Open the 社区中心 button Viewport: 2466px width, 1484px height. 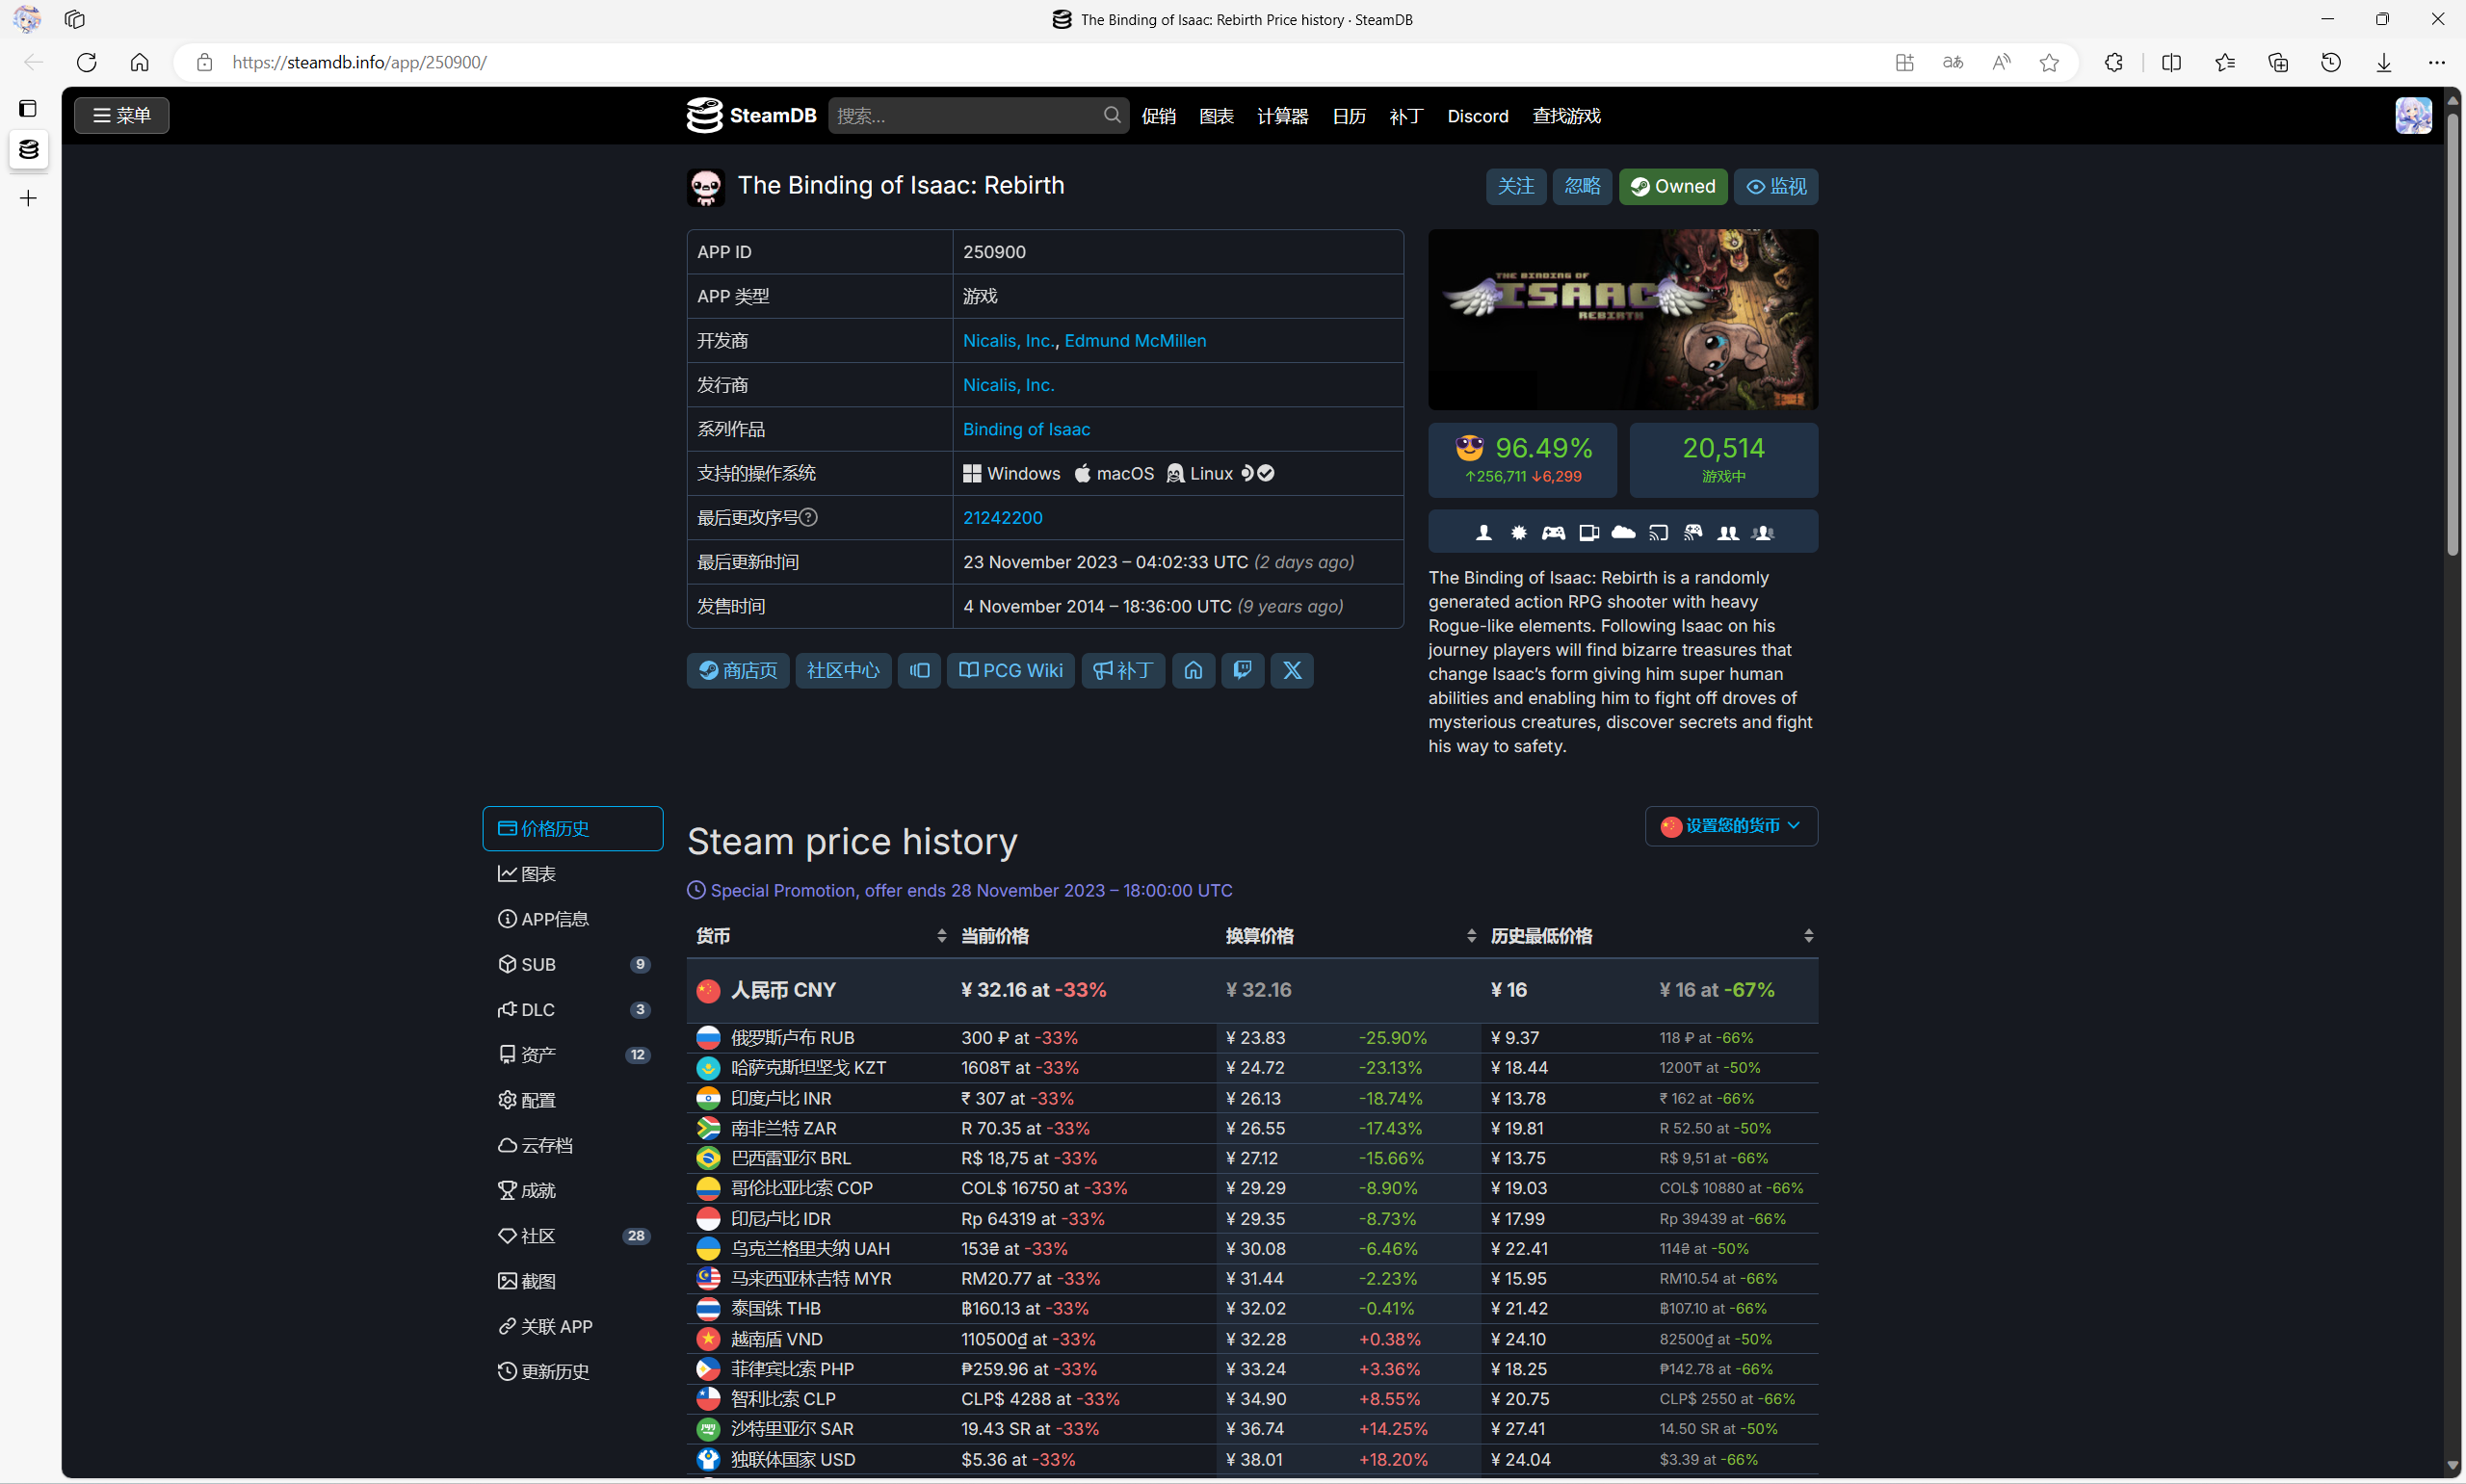pyautogui.click(x=843, y=670)
